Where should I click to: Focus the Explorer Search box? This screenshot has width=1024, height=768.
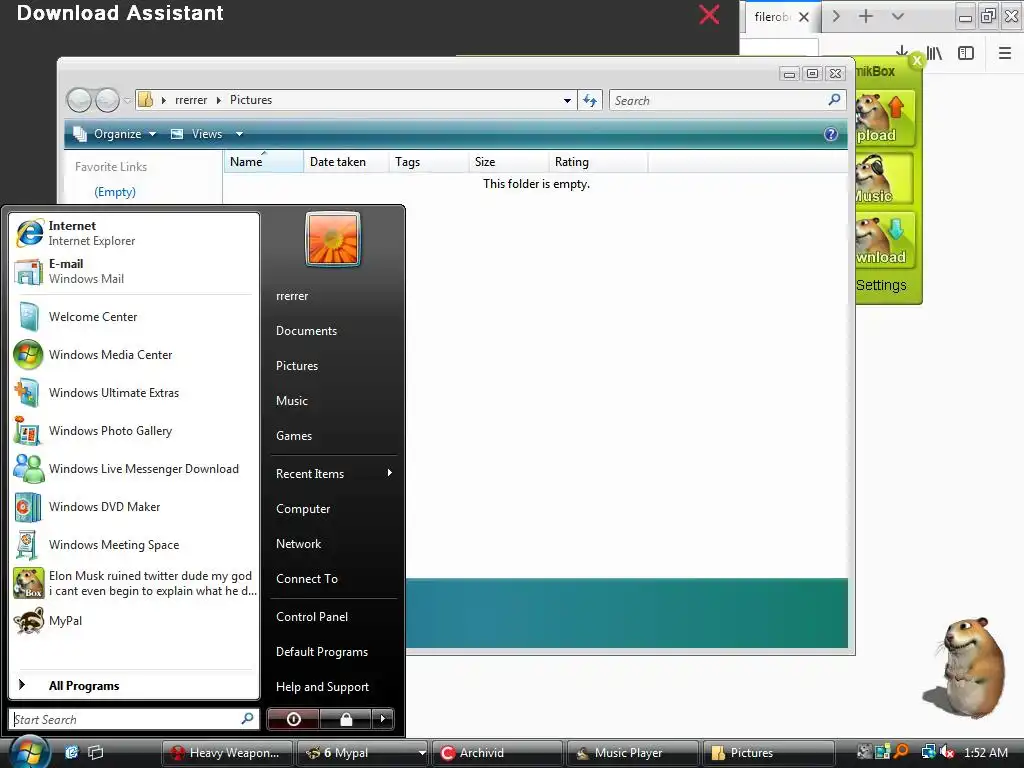click(728, 100)
